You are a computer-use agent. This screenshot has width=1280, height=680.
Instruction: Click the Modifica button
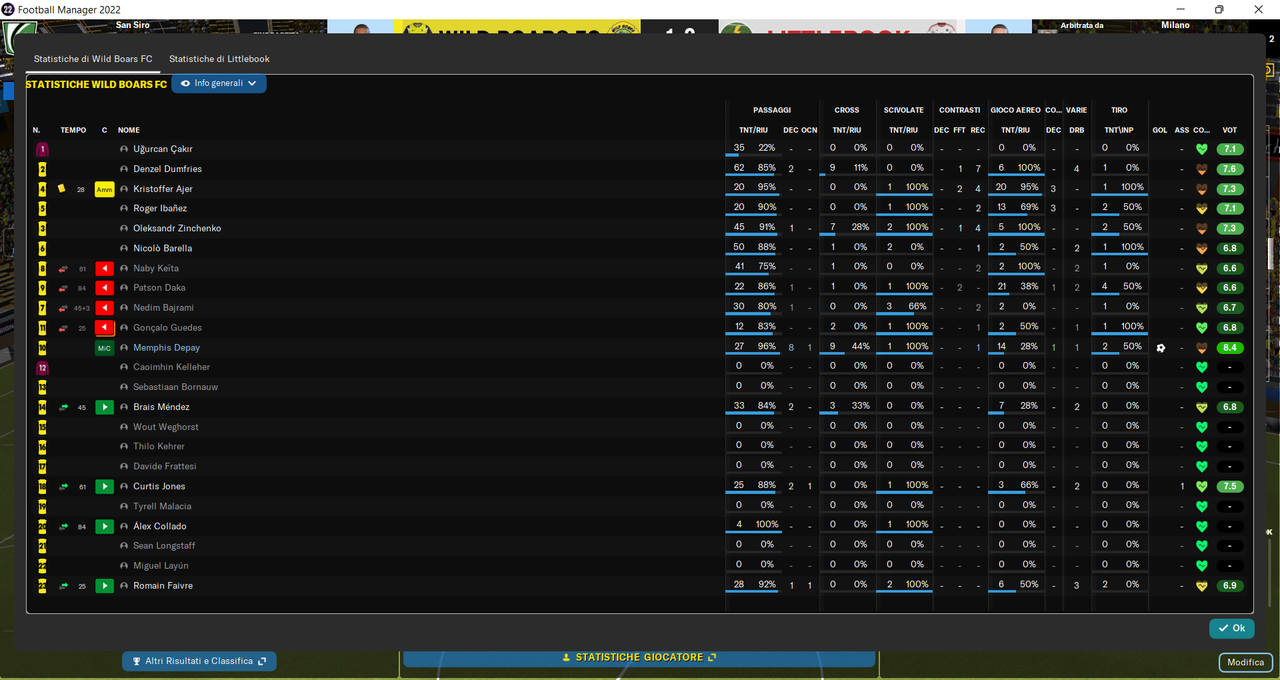pos(1245,662)
